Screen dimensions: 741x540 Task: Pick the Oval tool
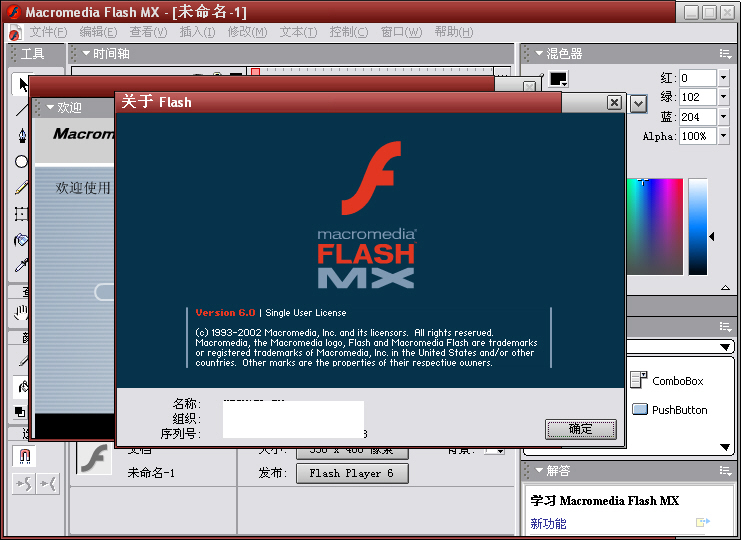click(x=22, y=162)
